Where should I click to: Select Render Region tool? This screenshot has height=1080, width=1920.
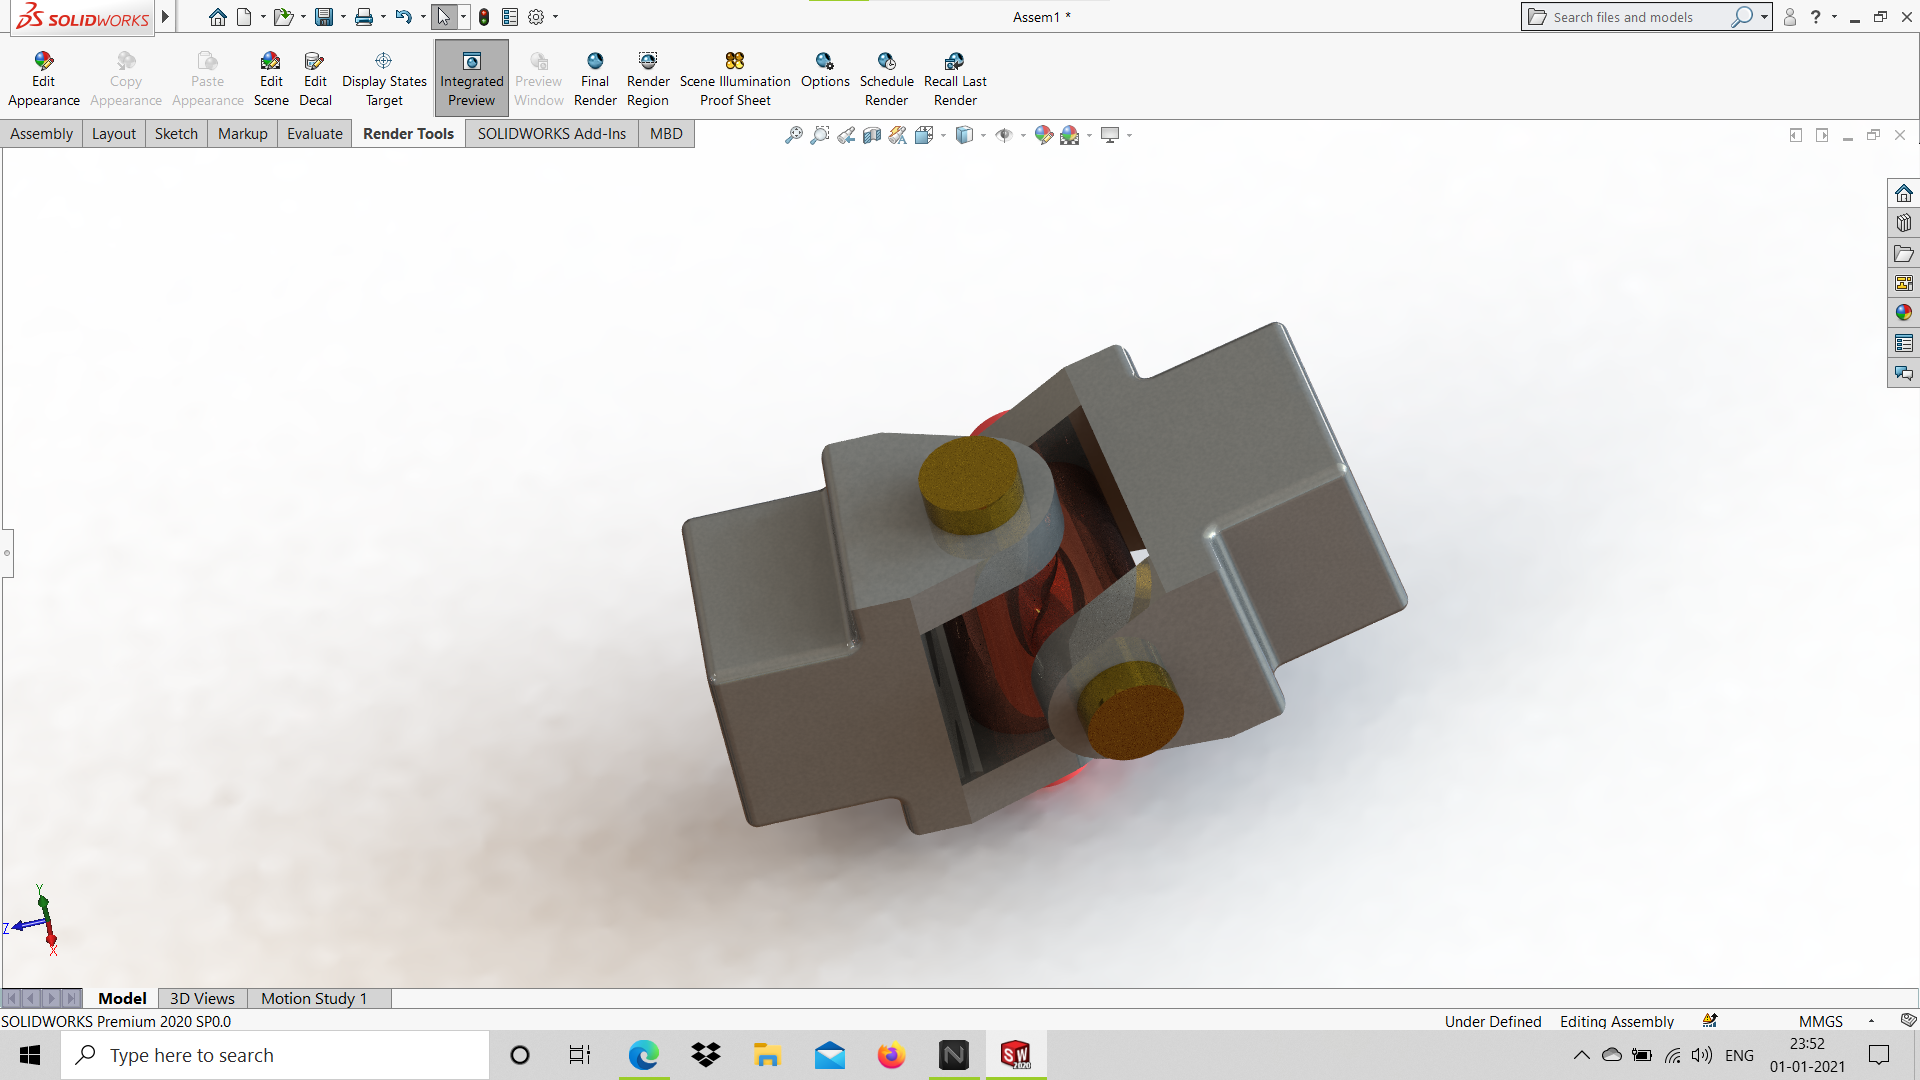point(648,78)
